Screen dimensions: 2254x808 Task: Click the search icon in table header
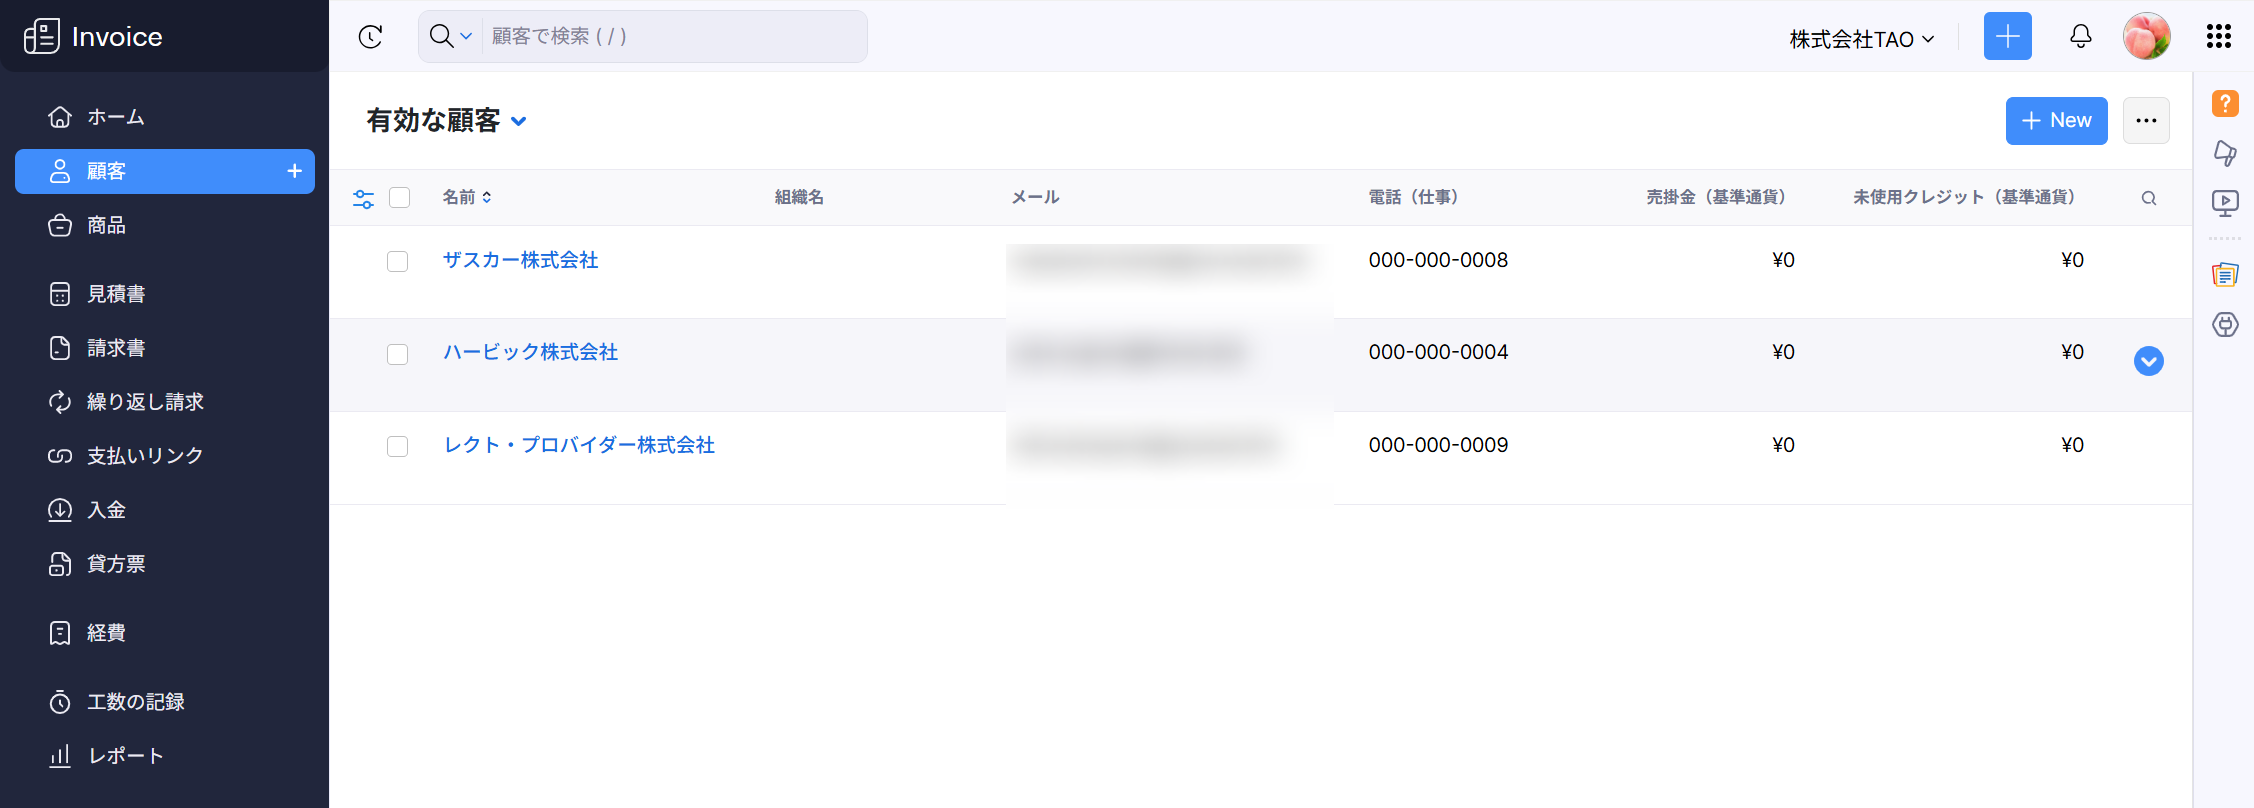[x=2148, y=198]
